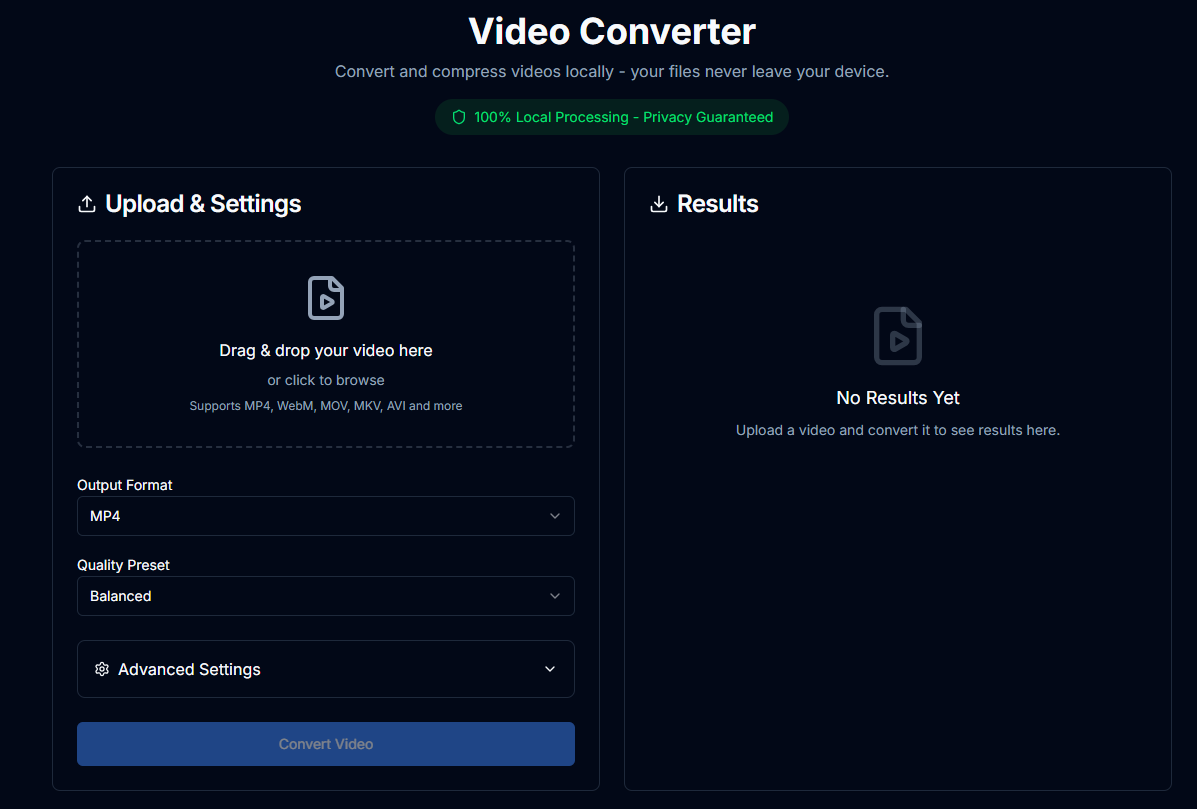1197x809 pixels.
Task: Open the Quality Preset dropdown
Action: point(326,596)
